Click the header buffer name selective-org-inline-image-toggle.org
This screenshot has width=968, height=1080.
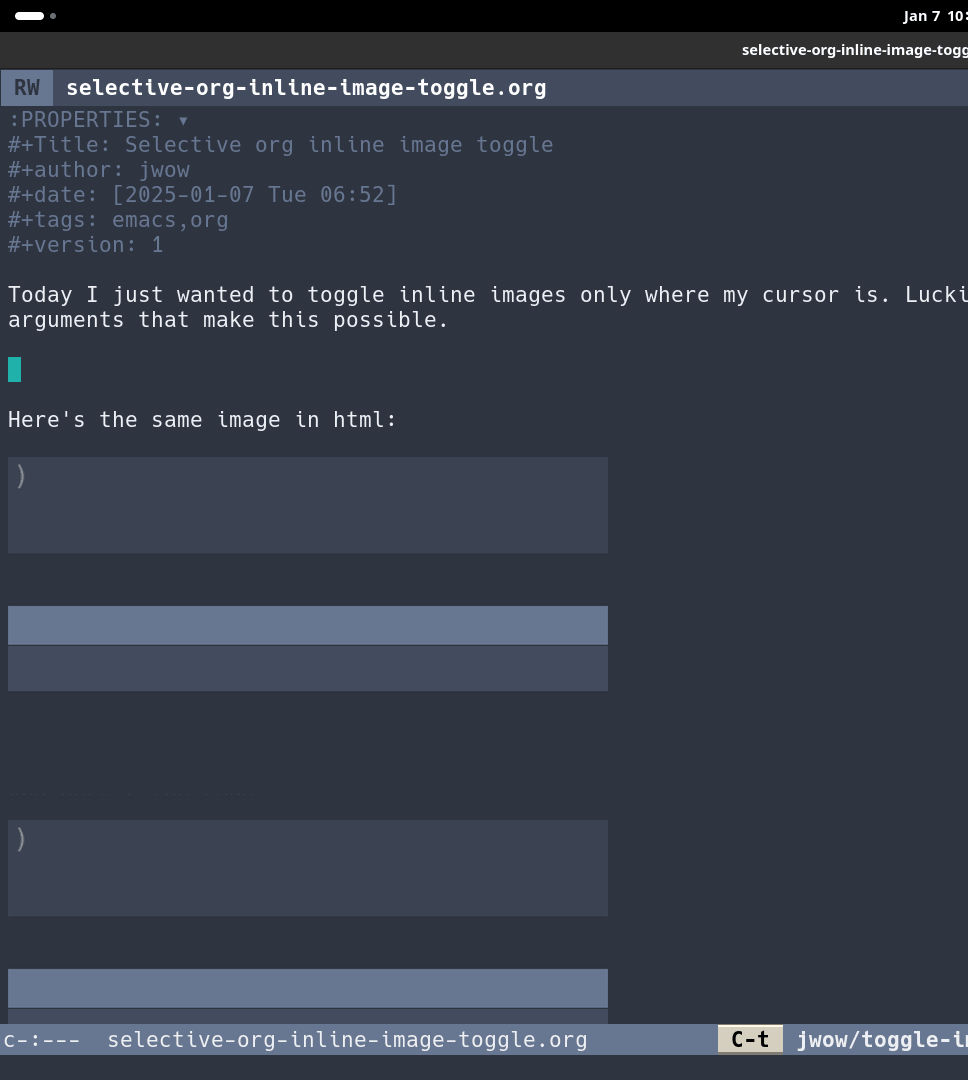(x=306, y=88)
